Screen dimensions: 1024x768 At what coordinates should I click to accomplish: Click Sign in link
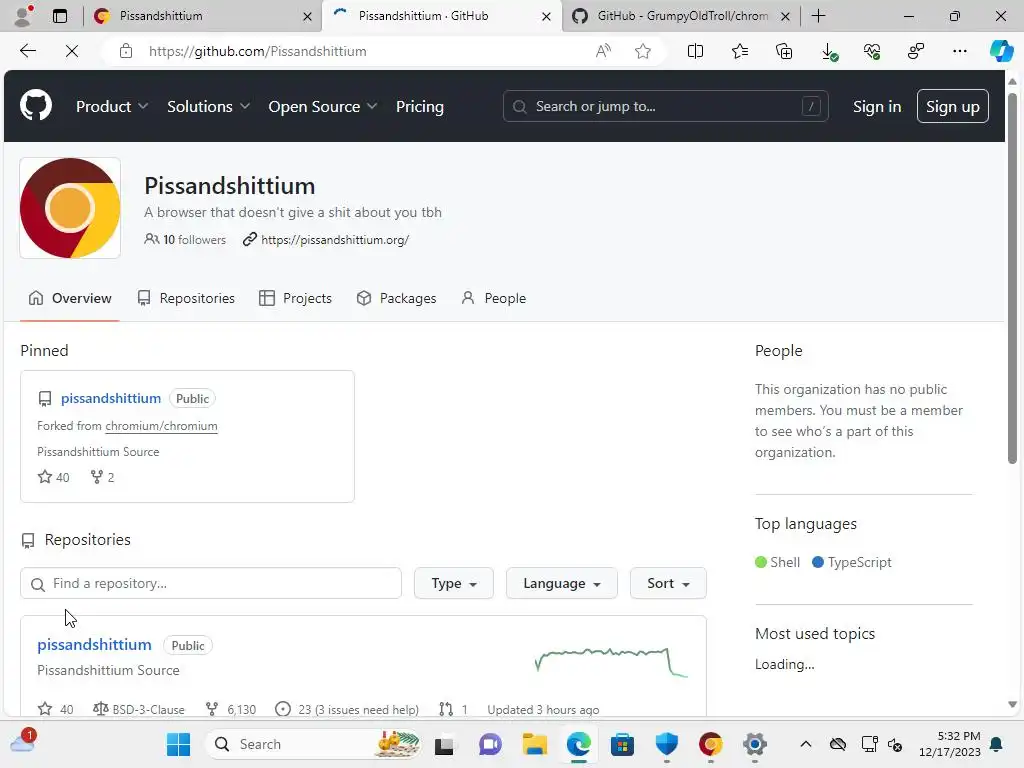pyautogui.click(x=877, y=106)
